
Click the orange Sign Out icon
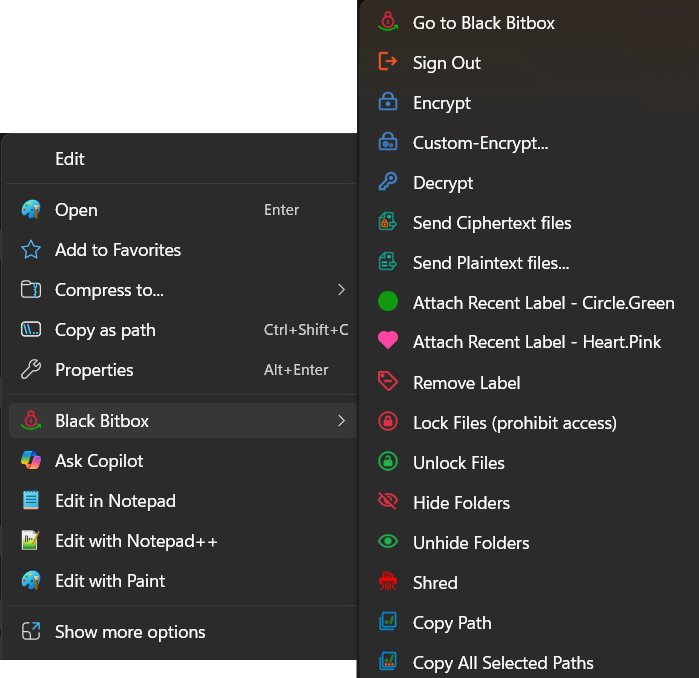[x=388, y=62]
